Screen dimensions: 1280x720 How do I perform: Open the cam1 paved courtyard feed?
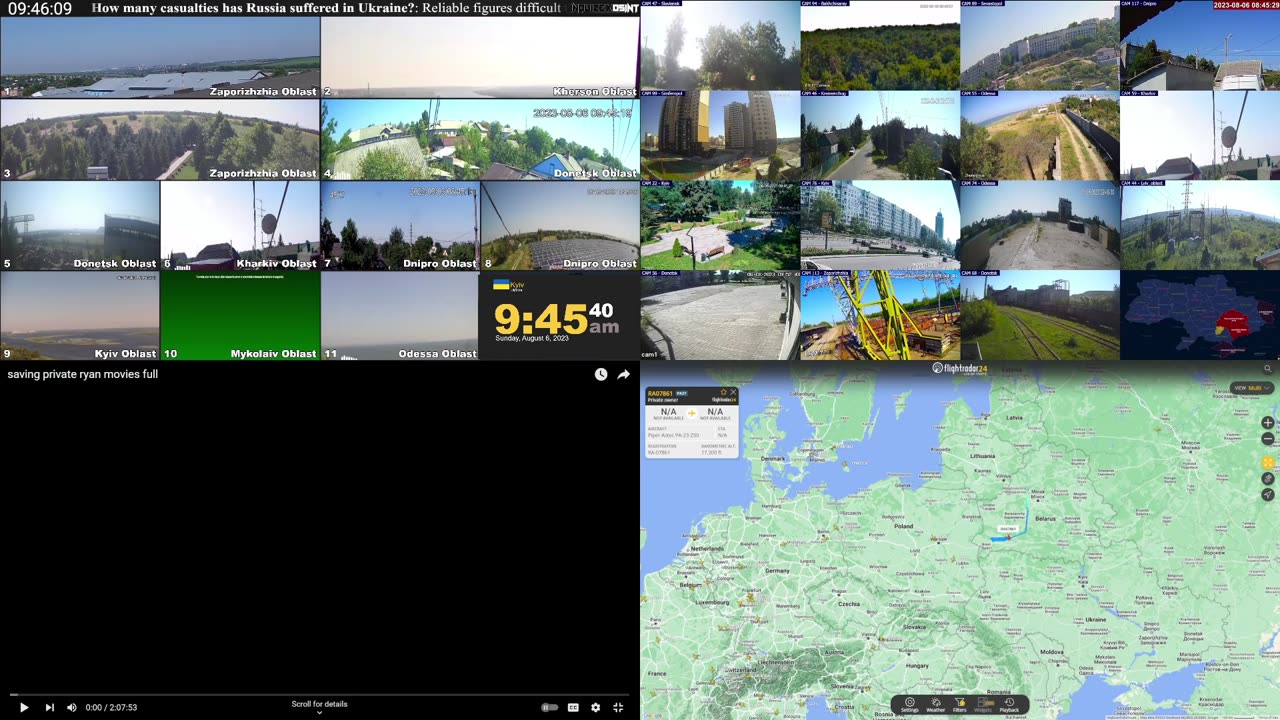720,315
